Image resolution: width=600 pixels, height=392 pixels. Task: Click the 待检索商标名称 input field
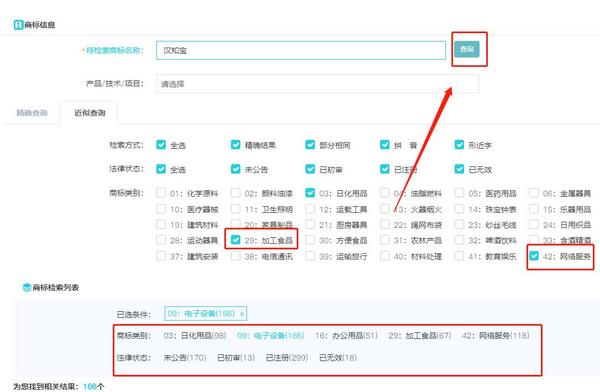(x=301, y=50)
